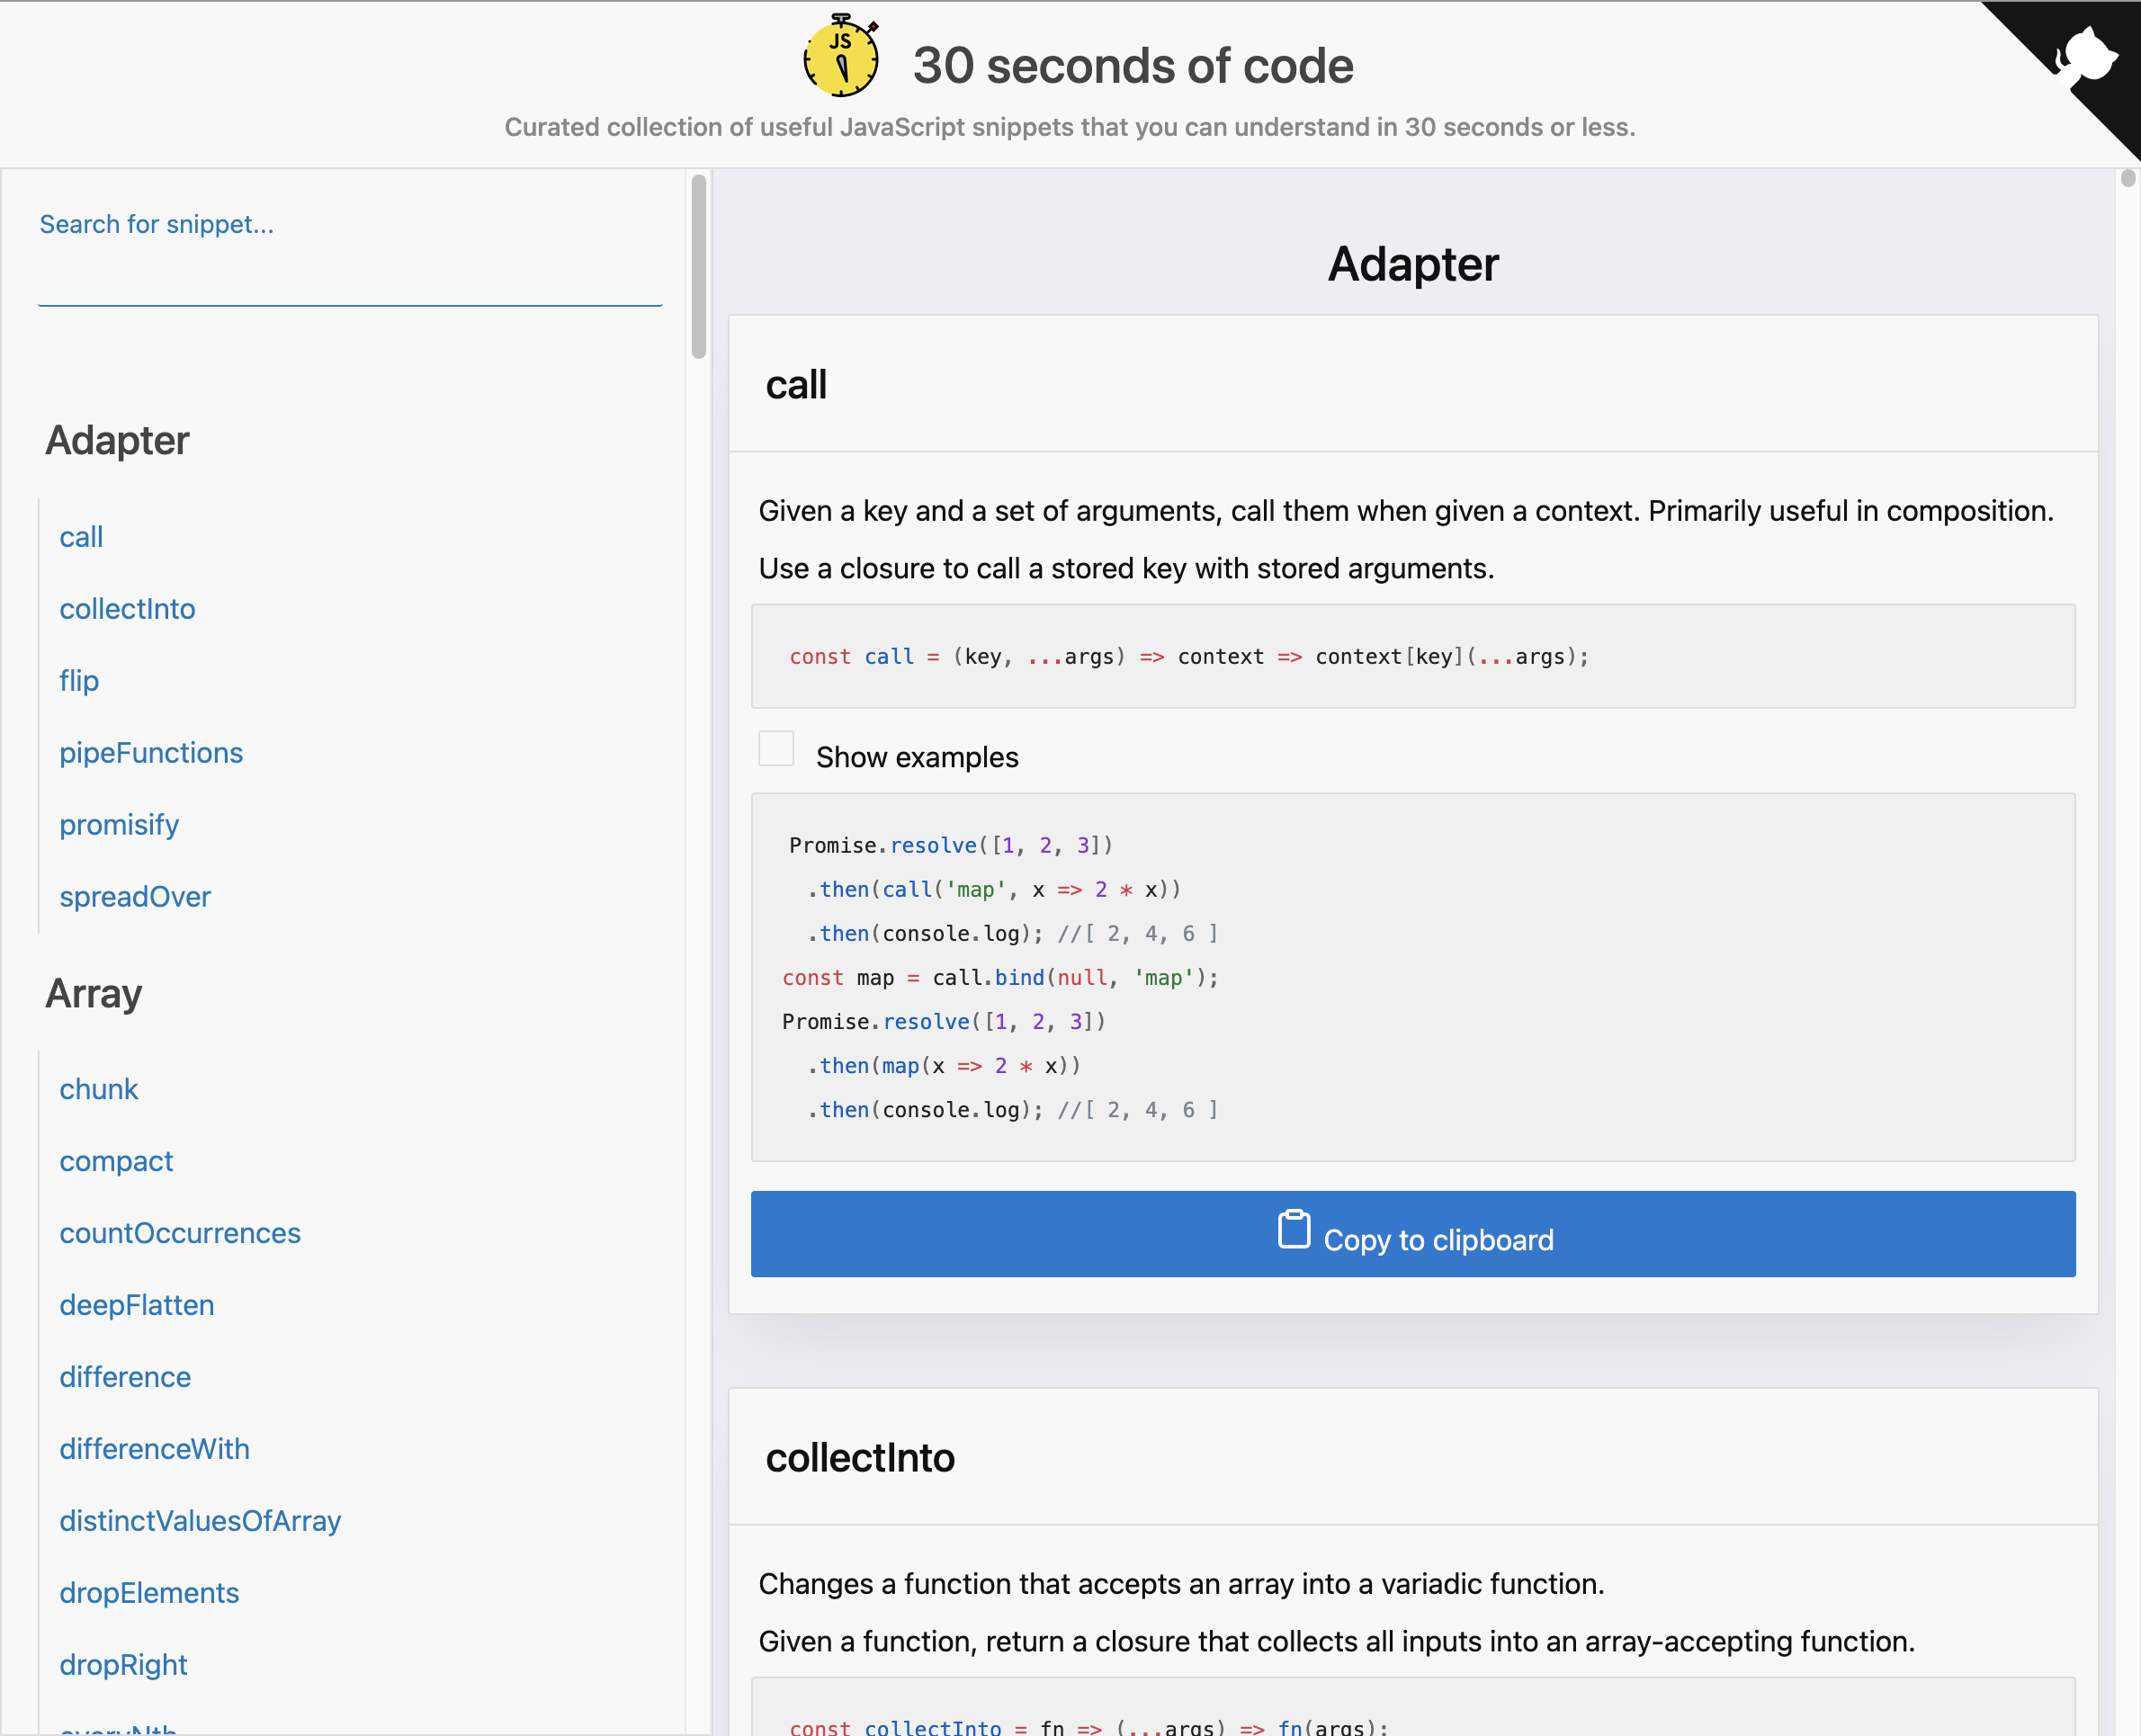Screen dimensions: 2141x1736
Task: Select the deepFlatten snippet
Action: click(x=136, y=1305)
